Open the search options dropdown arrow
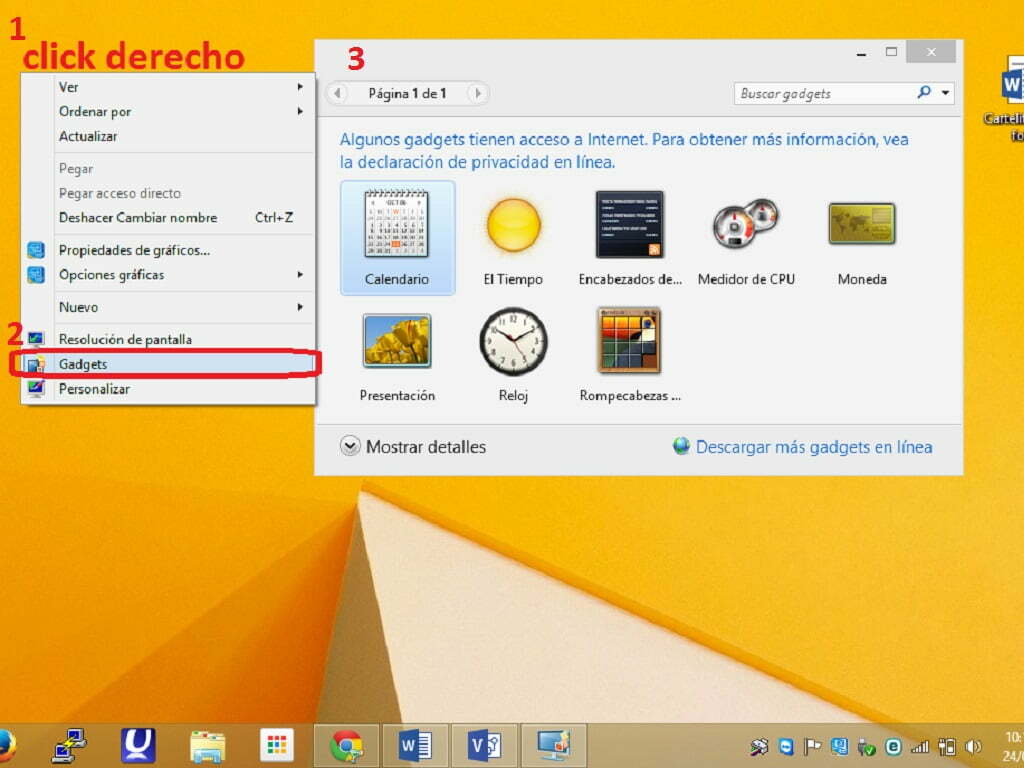Viewport: 1024px width, 768px height. coord(946,93)
